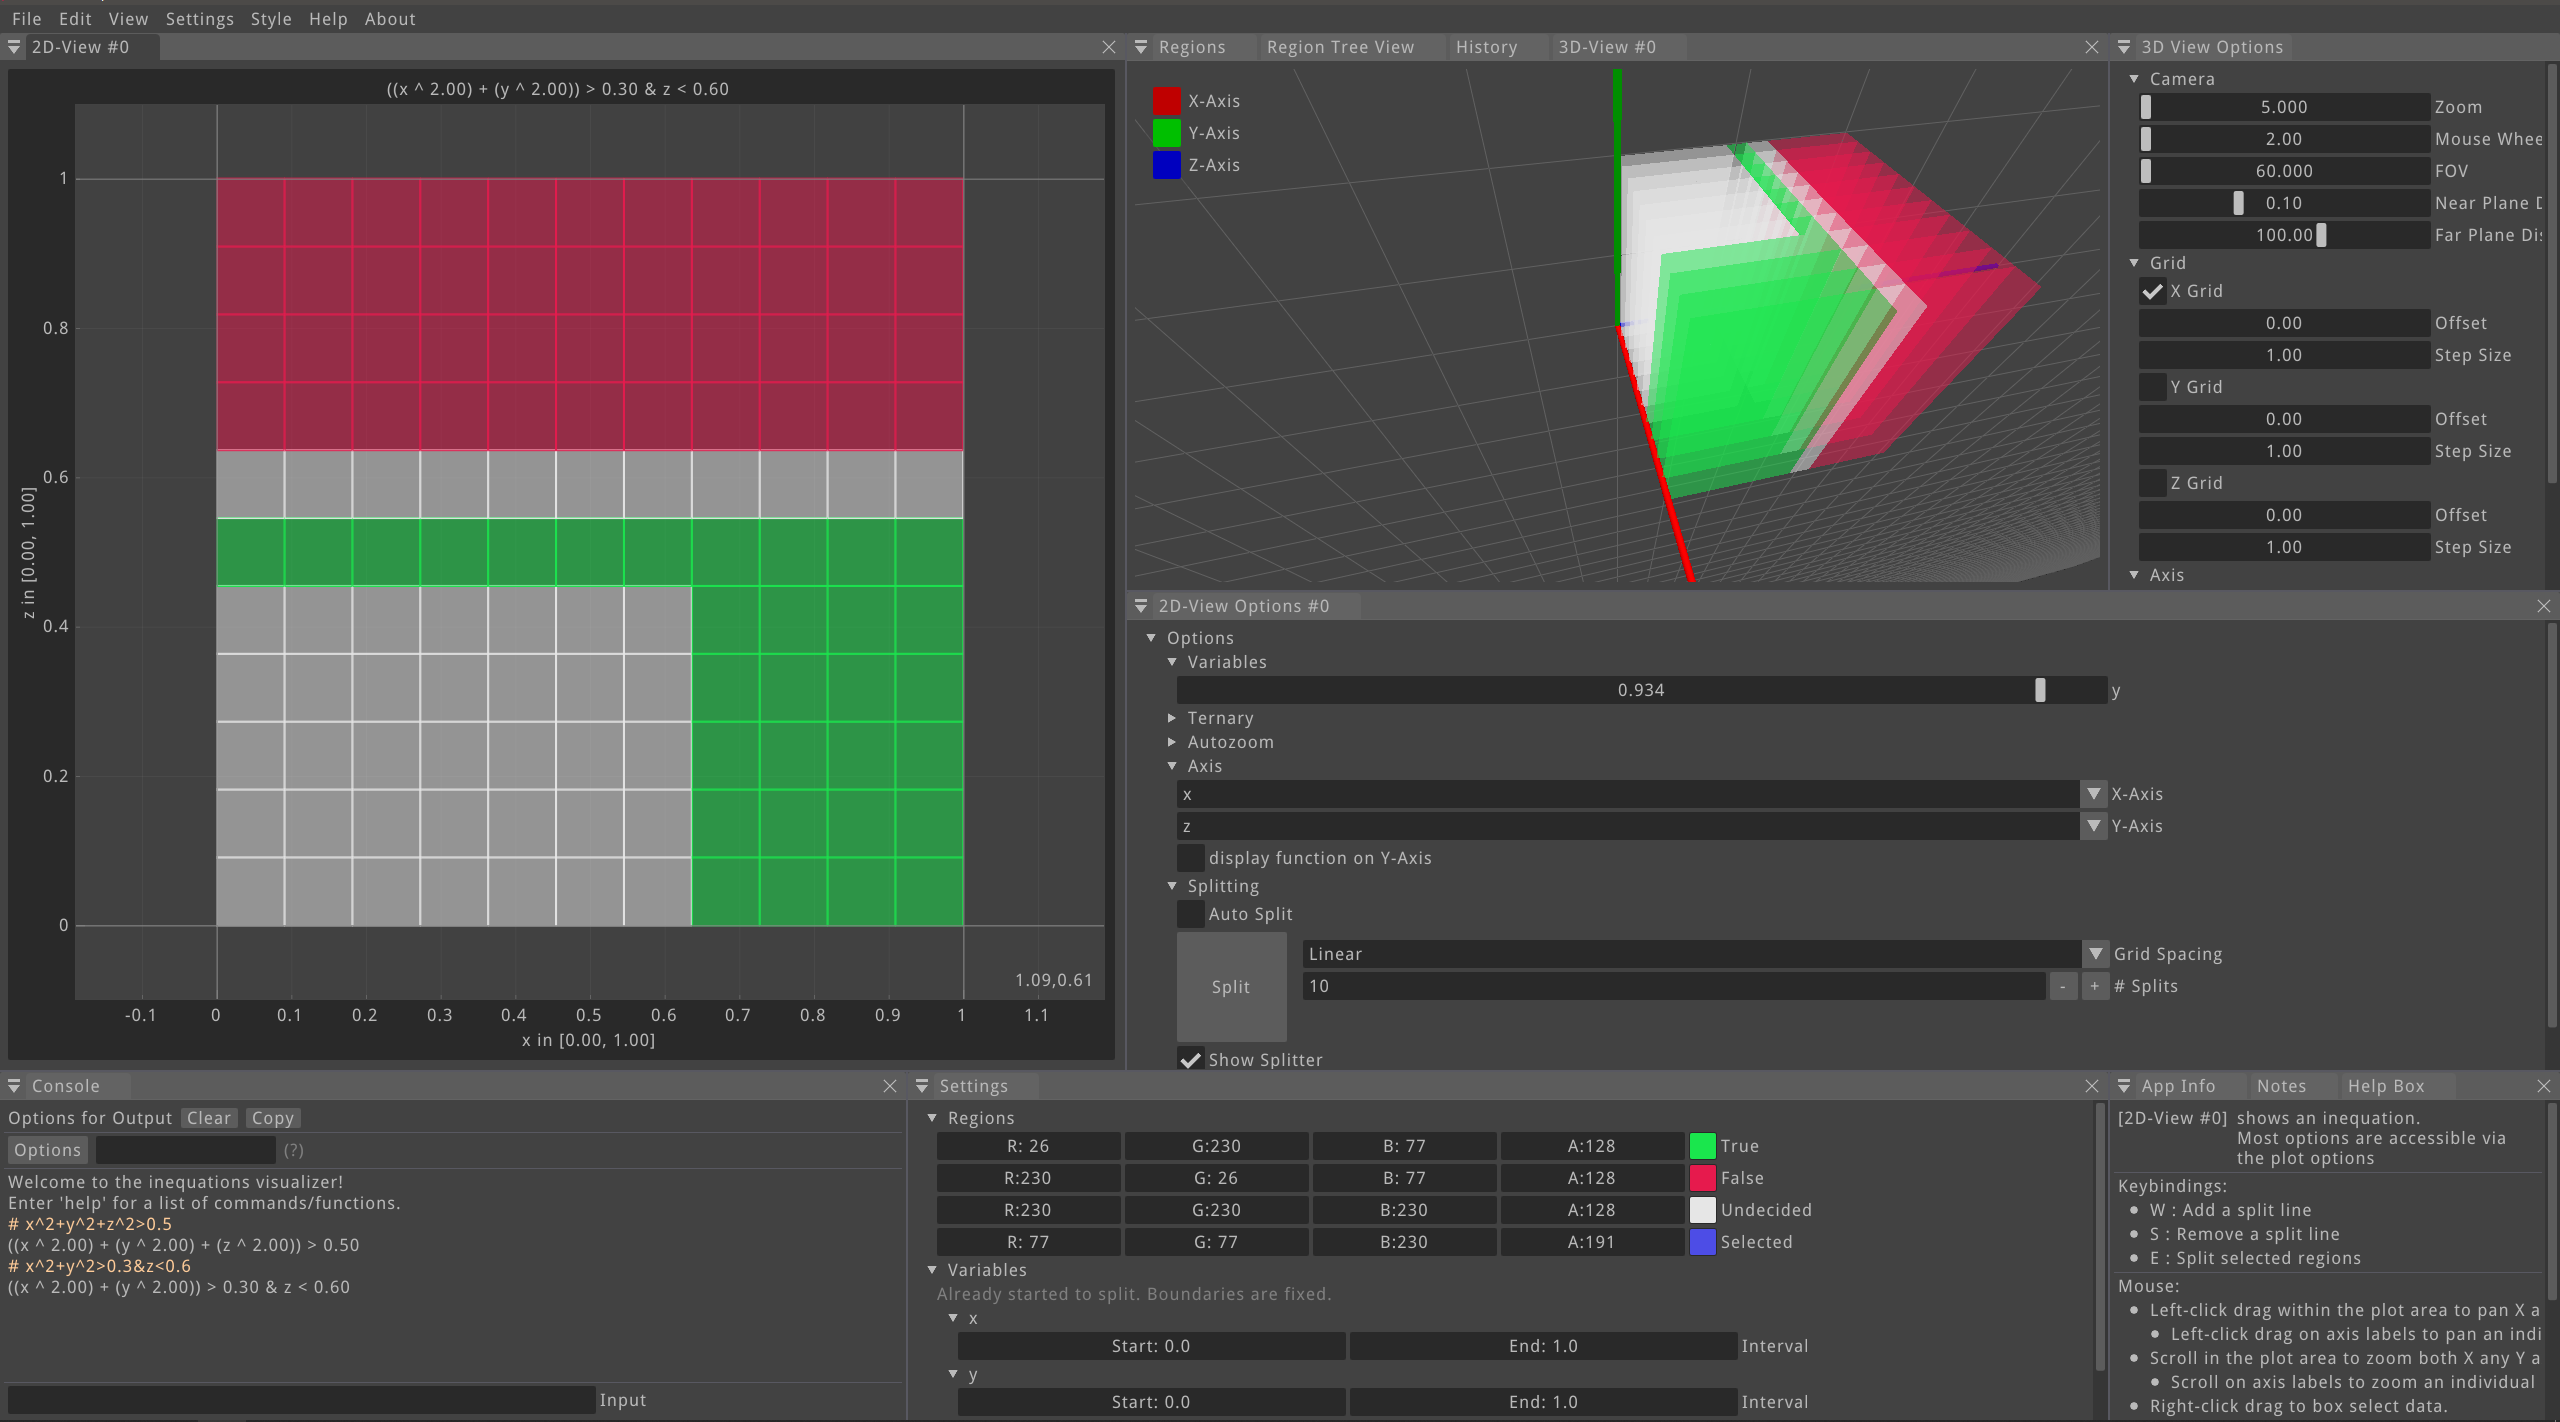
Task: Enable the Z Grid checkbox
Action: click(x=2152, y=483)
